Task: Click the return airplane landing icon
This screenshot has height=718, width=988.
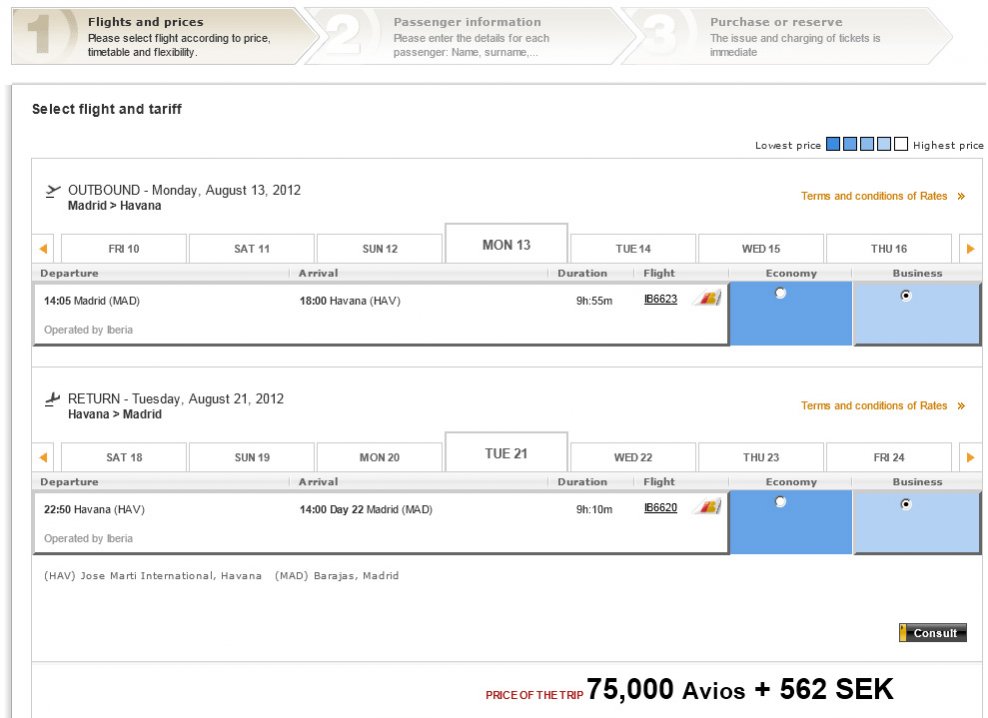Action: click(x=53, y=400)
